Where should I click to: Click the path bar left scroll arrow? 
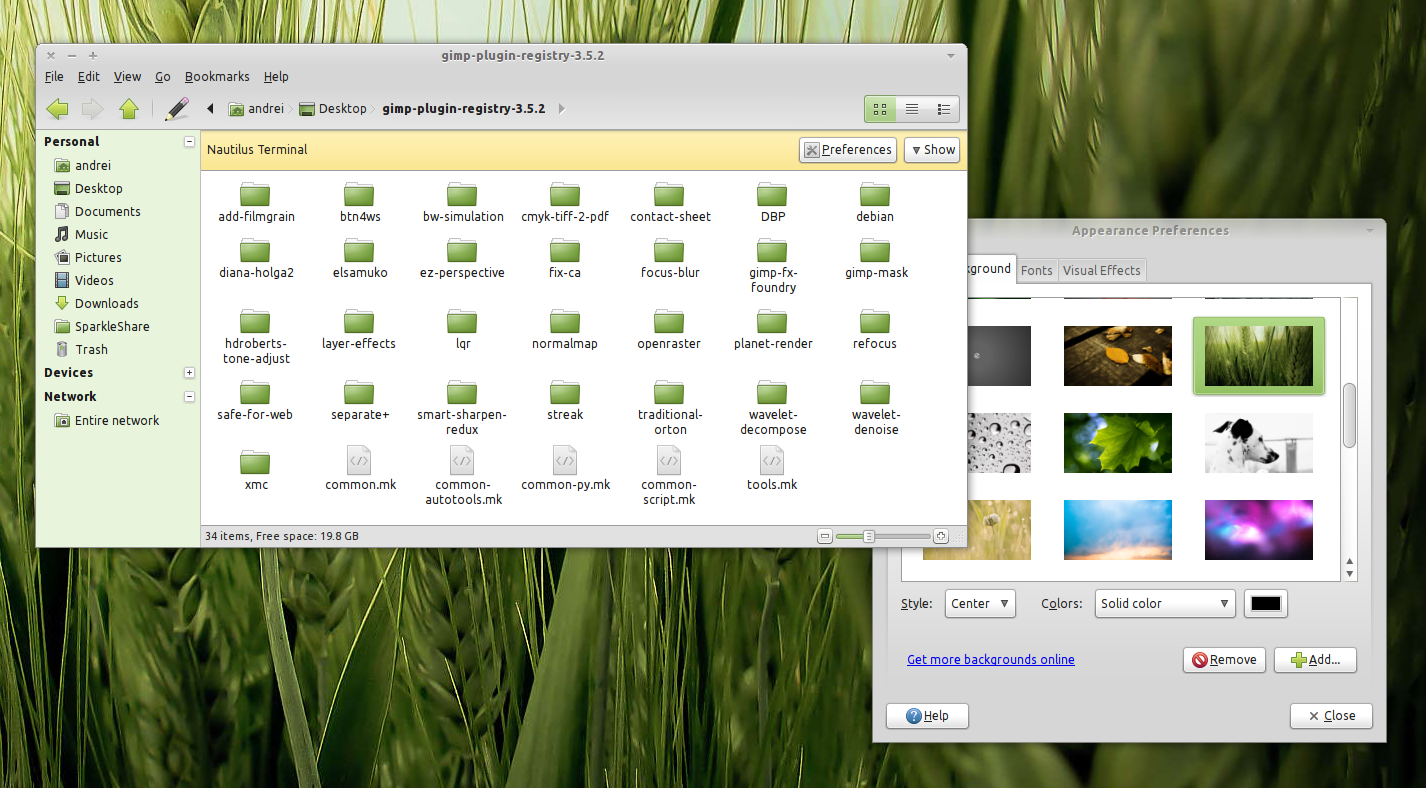pos(210,109)
